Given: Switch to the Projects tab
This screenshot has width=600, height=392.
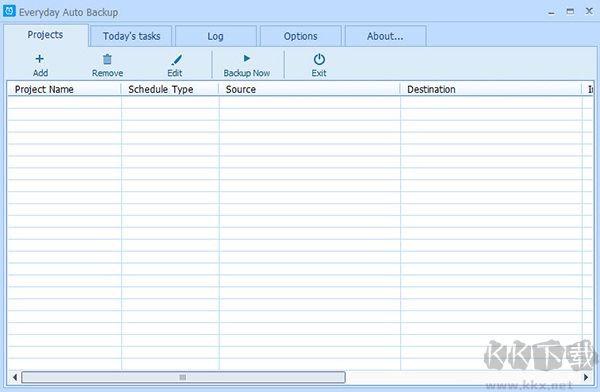Looking at the screenshot, I should pos(46,35).
